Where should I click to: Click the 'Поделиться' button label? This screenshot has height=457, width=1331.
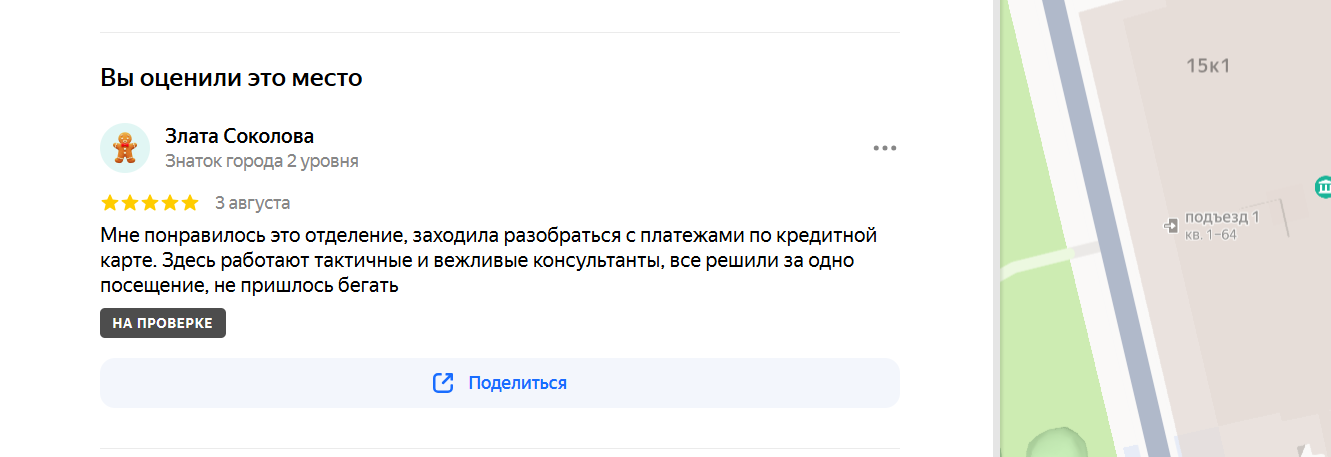tap(517, 383)
